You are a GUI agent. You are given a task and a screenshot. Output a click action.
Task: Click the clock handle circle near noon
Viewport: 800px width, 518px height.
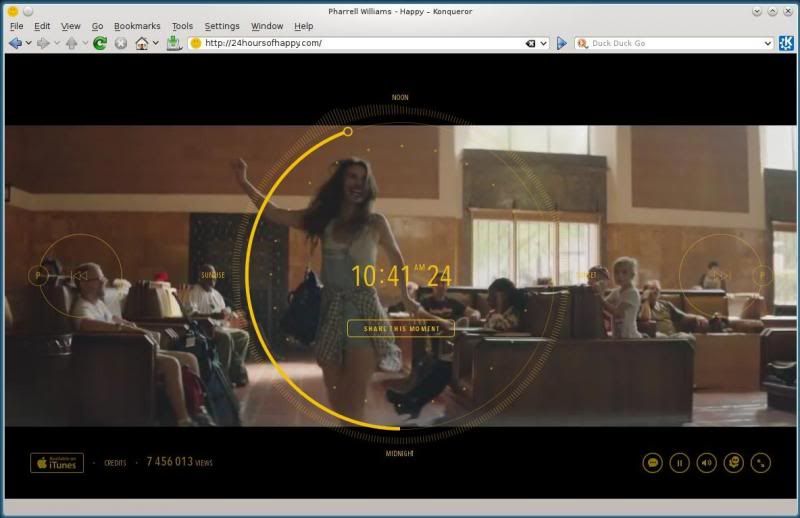click(x=347, y=132)
